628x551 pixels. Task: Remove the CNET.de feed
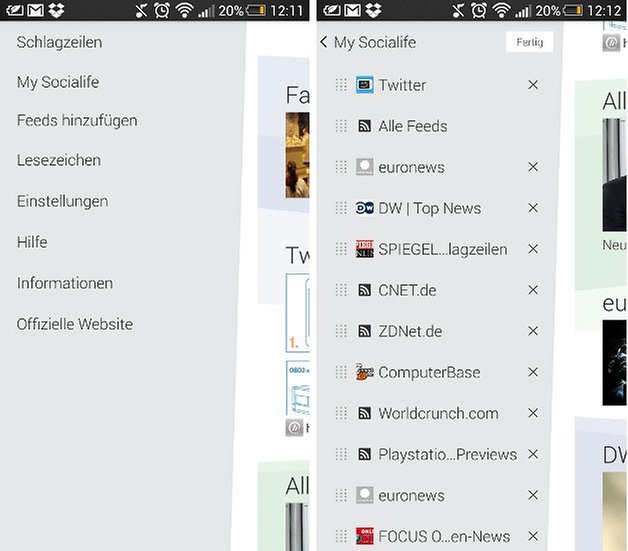click(x=533, y=290)
